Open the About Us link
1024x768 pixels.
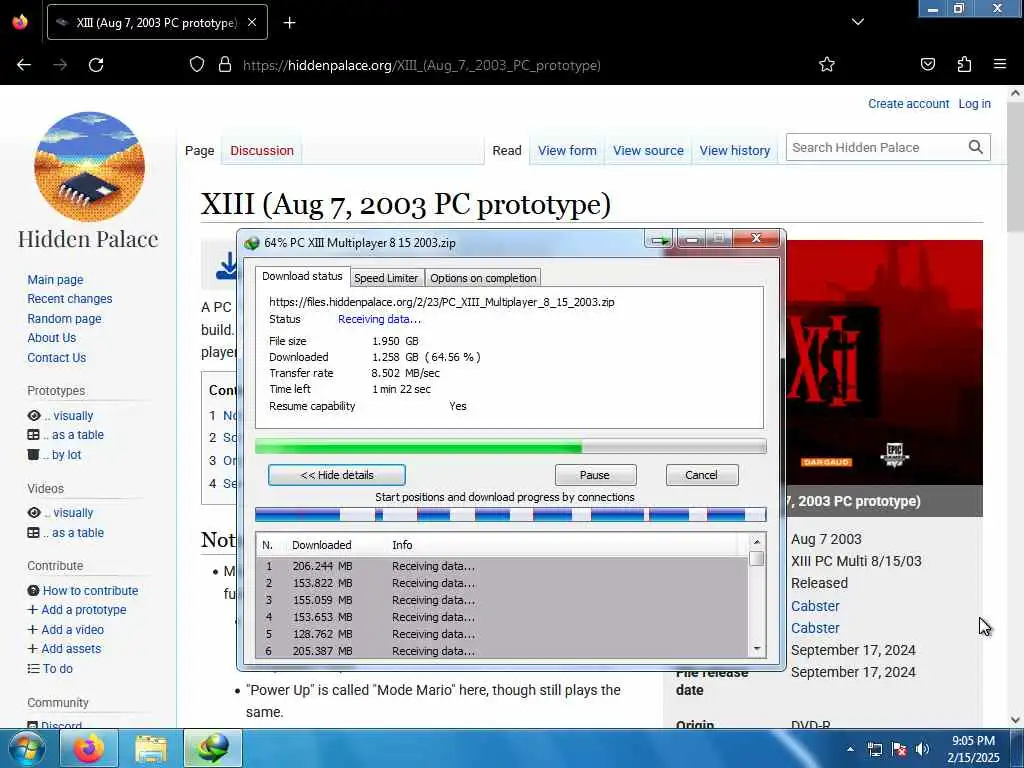click(52, 338)
